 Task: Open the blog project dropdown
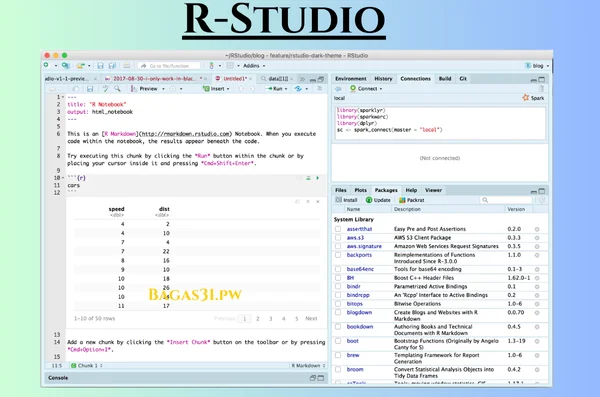click(x=537, y=66)
